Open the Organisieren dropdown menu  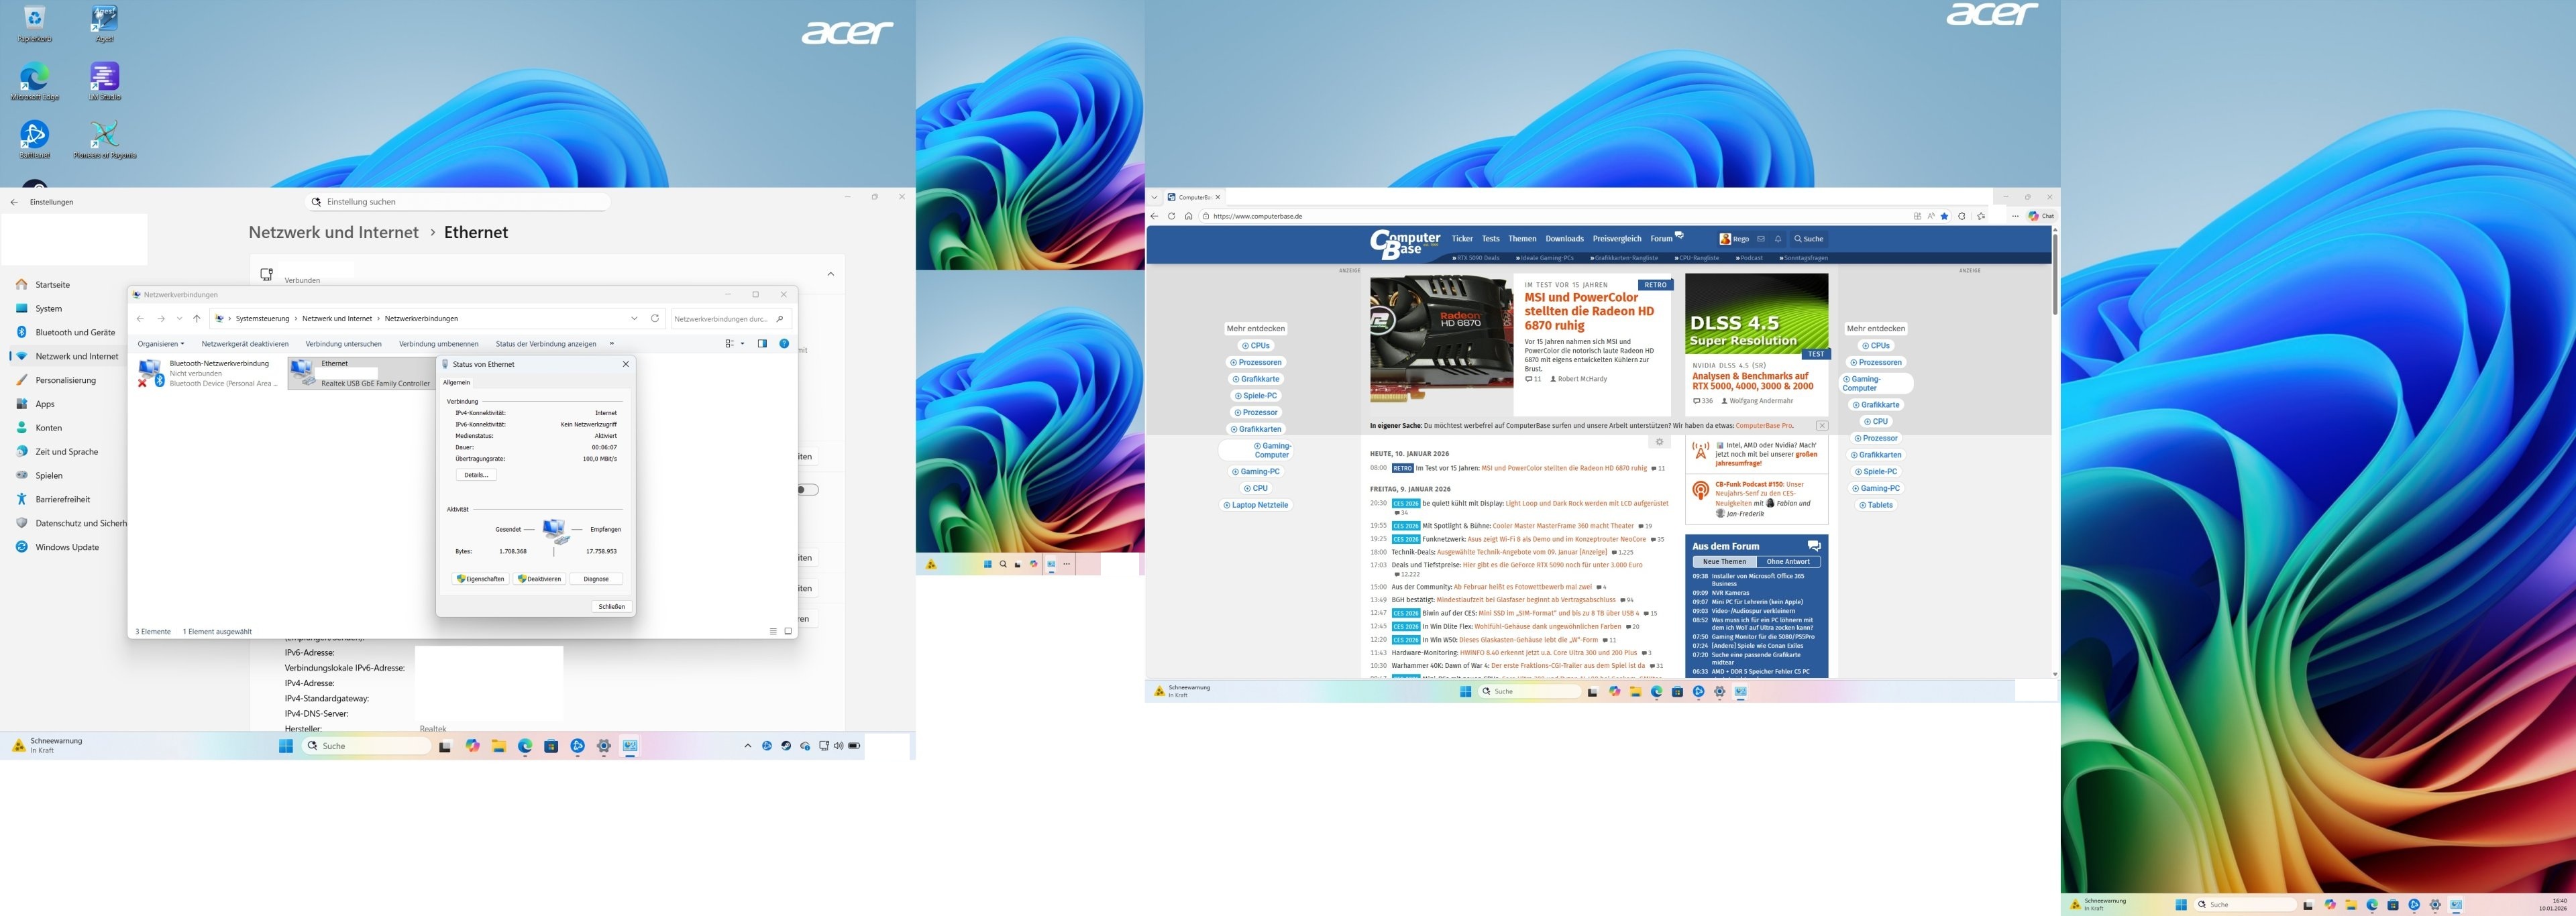161,344
